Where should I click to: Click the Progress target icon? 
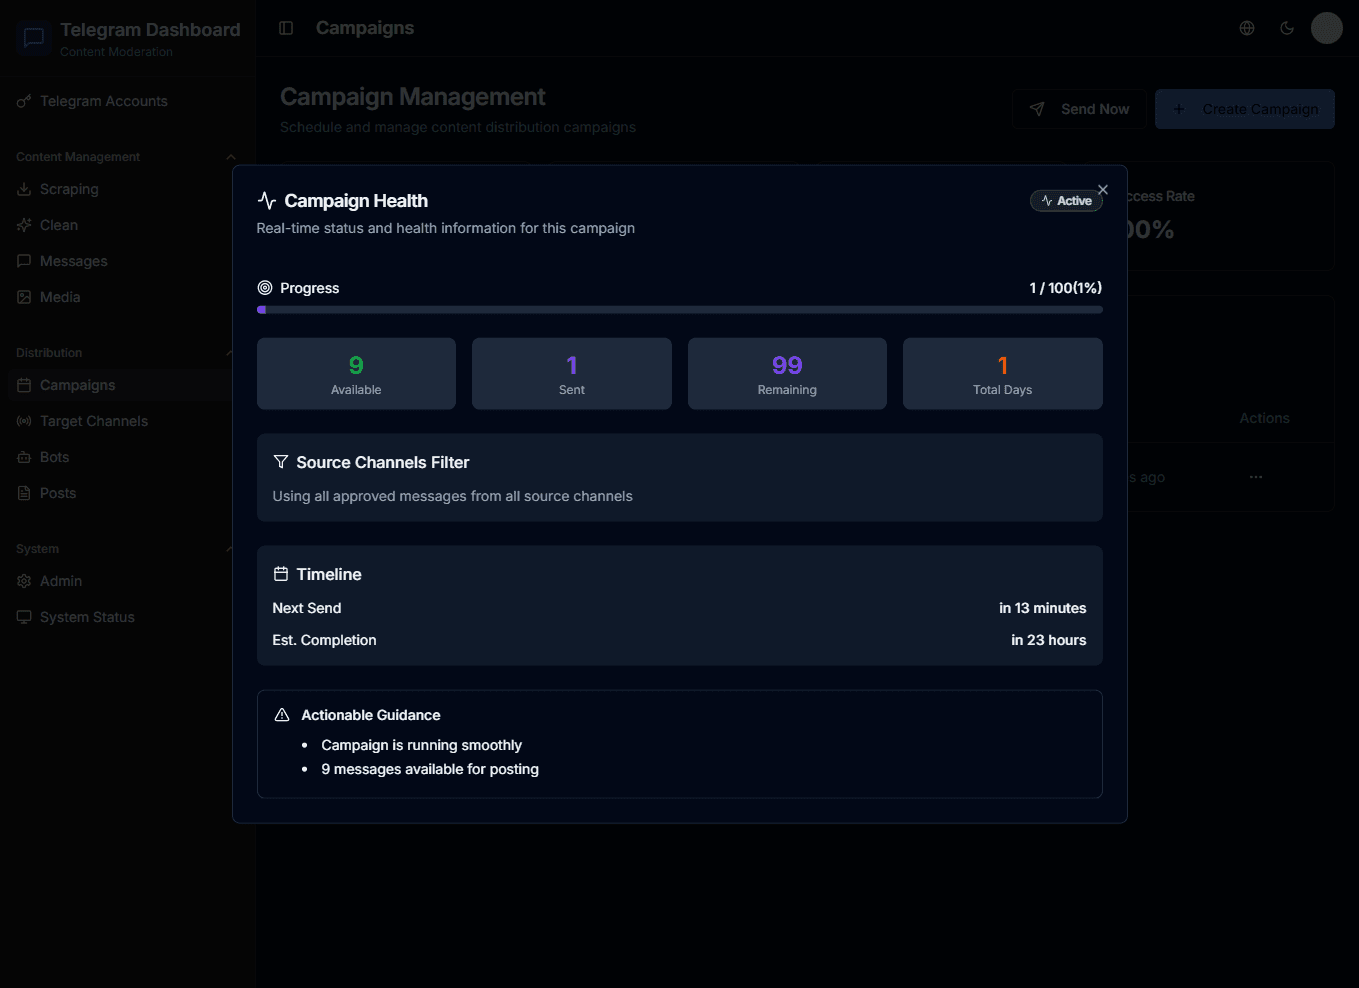[x=265, y=288]
